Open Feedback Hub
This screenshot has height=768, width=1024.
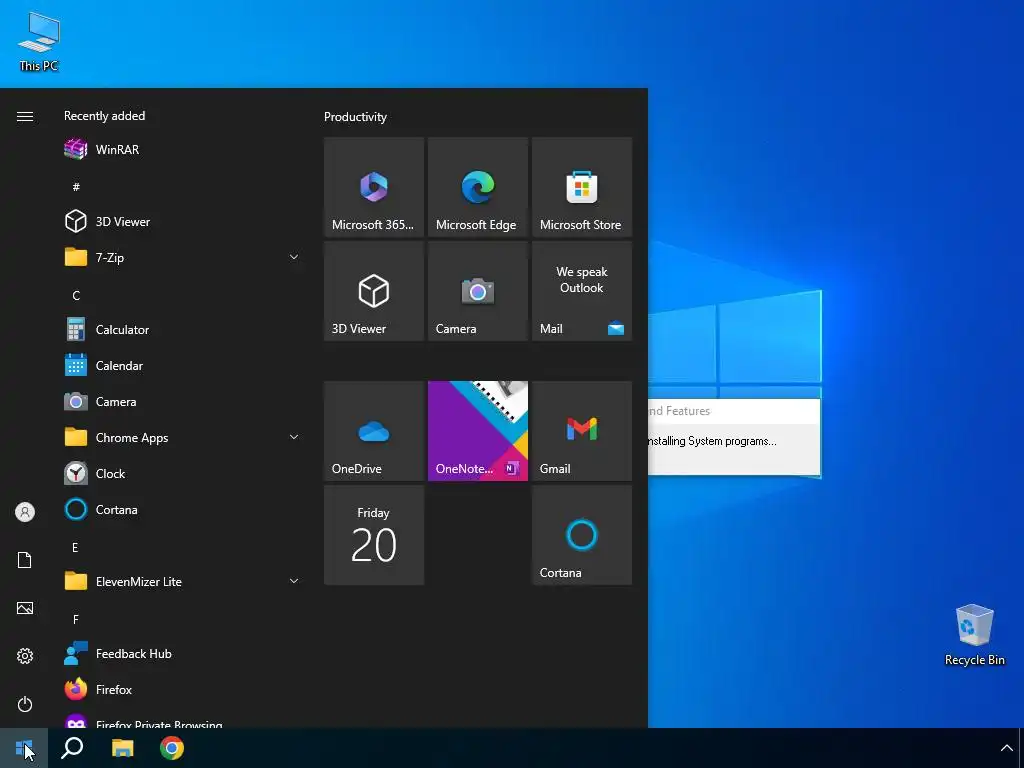[x=183, y=654]
